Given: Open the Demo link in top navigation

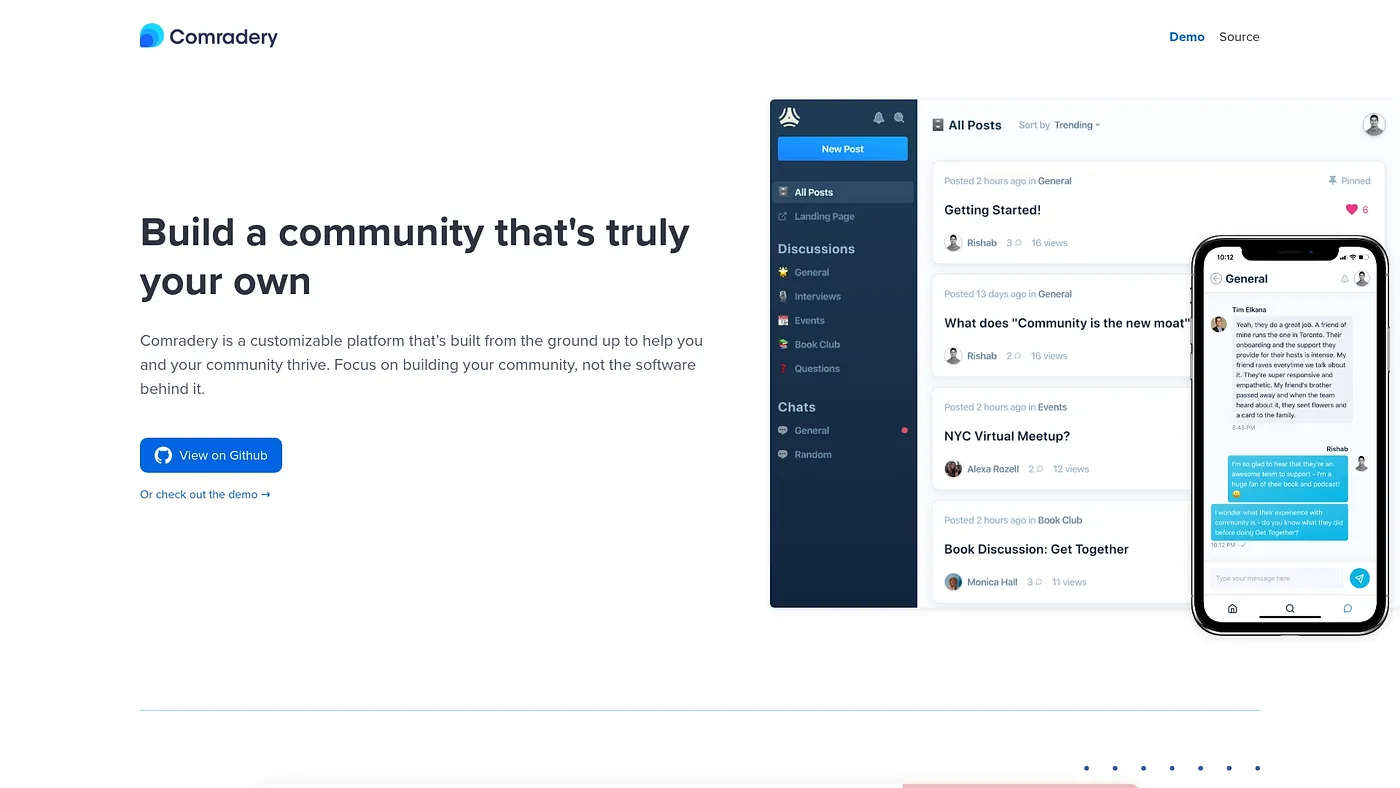Looking at the screenshot, I should (x=1187, y=37).
